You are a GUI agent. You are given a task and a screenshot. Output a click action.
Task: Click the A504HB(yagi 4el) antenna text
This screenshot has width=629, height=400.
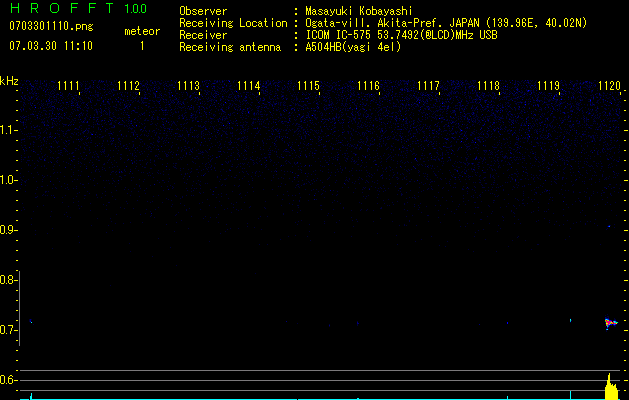(353, 47)
